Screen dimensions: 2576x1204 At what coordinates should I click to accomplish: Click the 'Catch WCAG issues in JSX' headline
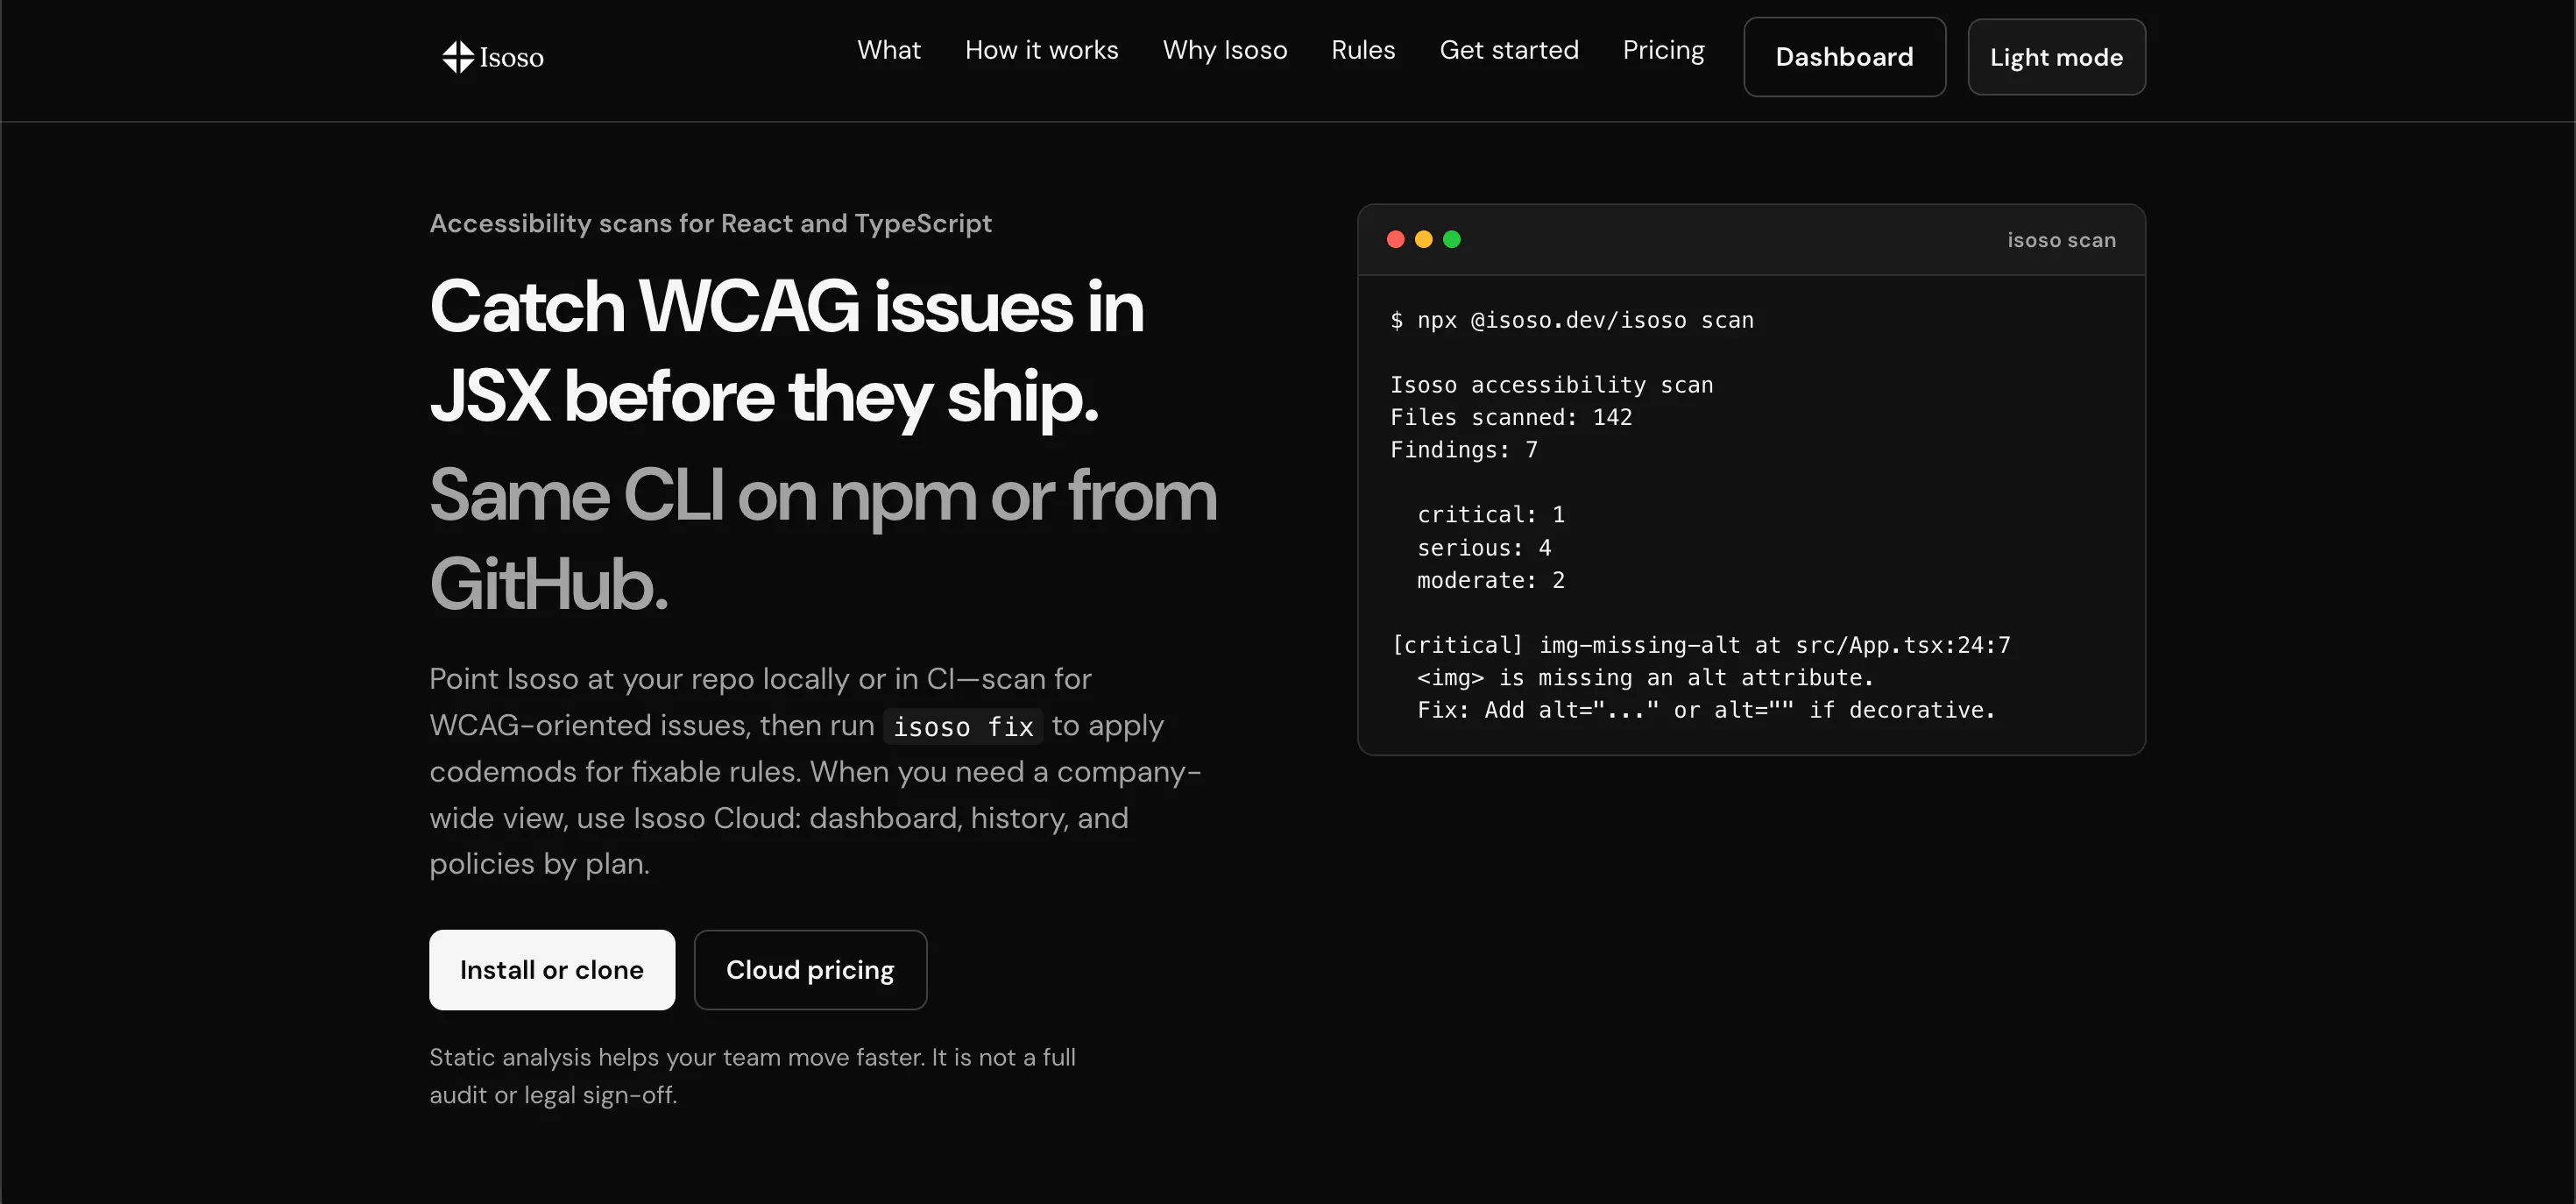[x=786, y=350]
